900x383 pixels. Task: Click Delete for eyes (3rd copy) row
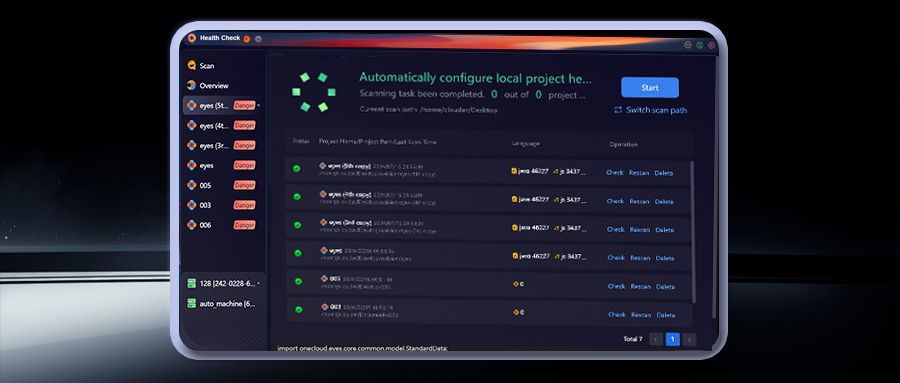coord(665,230)
